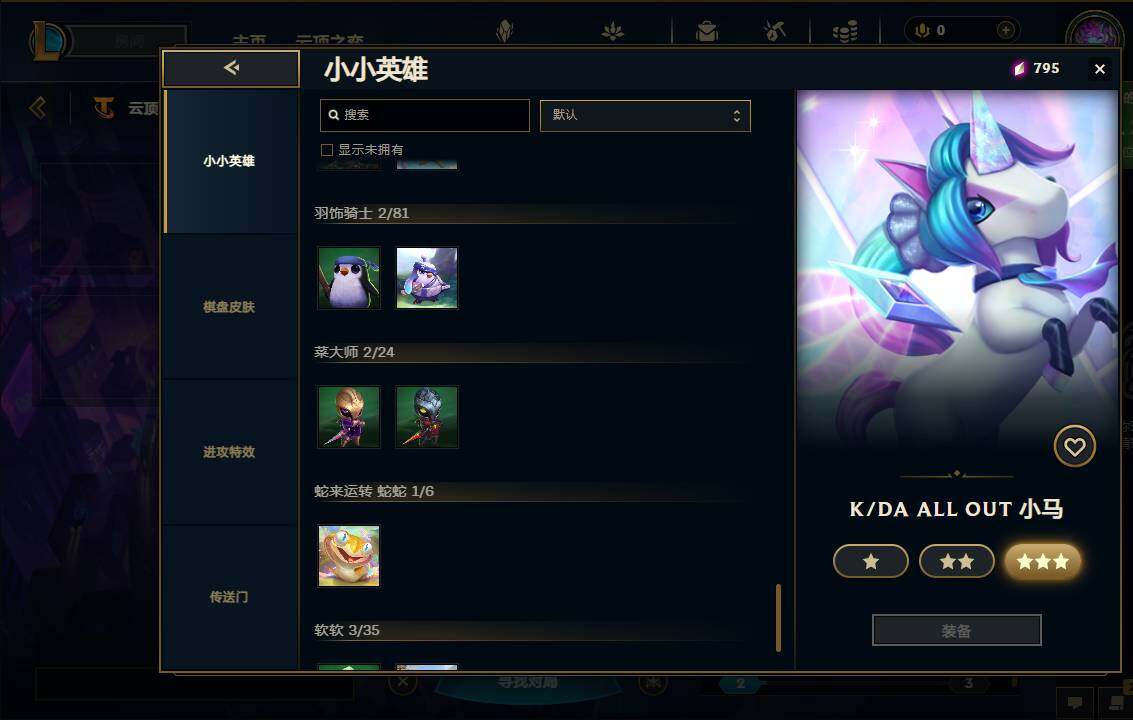This screenshot has width=1133, height=720.
Task: Choose the gold-masked 菜大师 little legend
Action: 349,417
